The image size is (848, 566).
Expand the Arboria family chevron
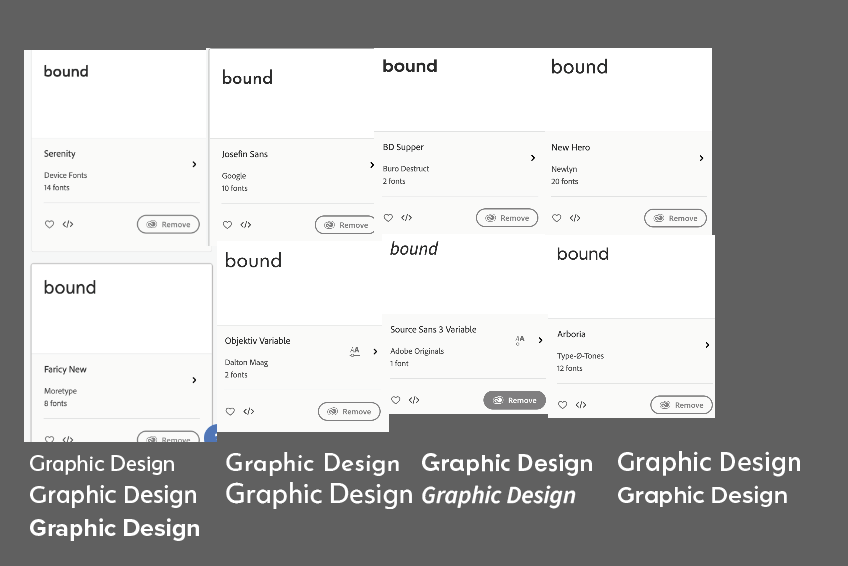coord(707,345)
